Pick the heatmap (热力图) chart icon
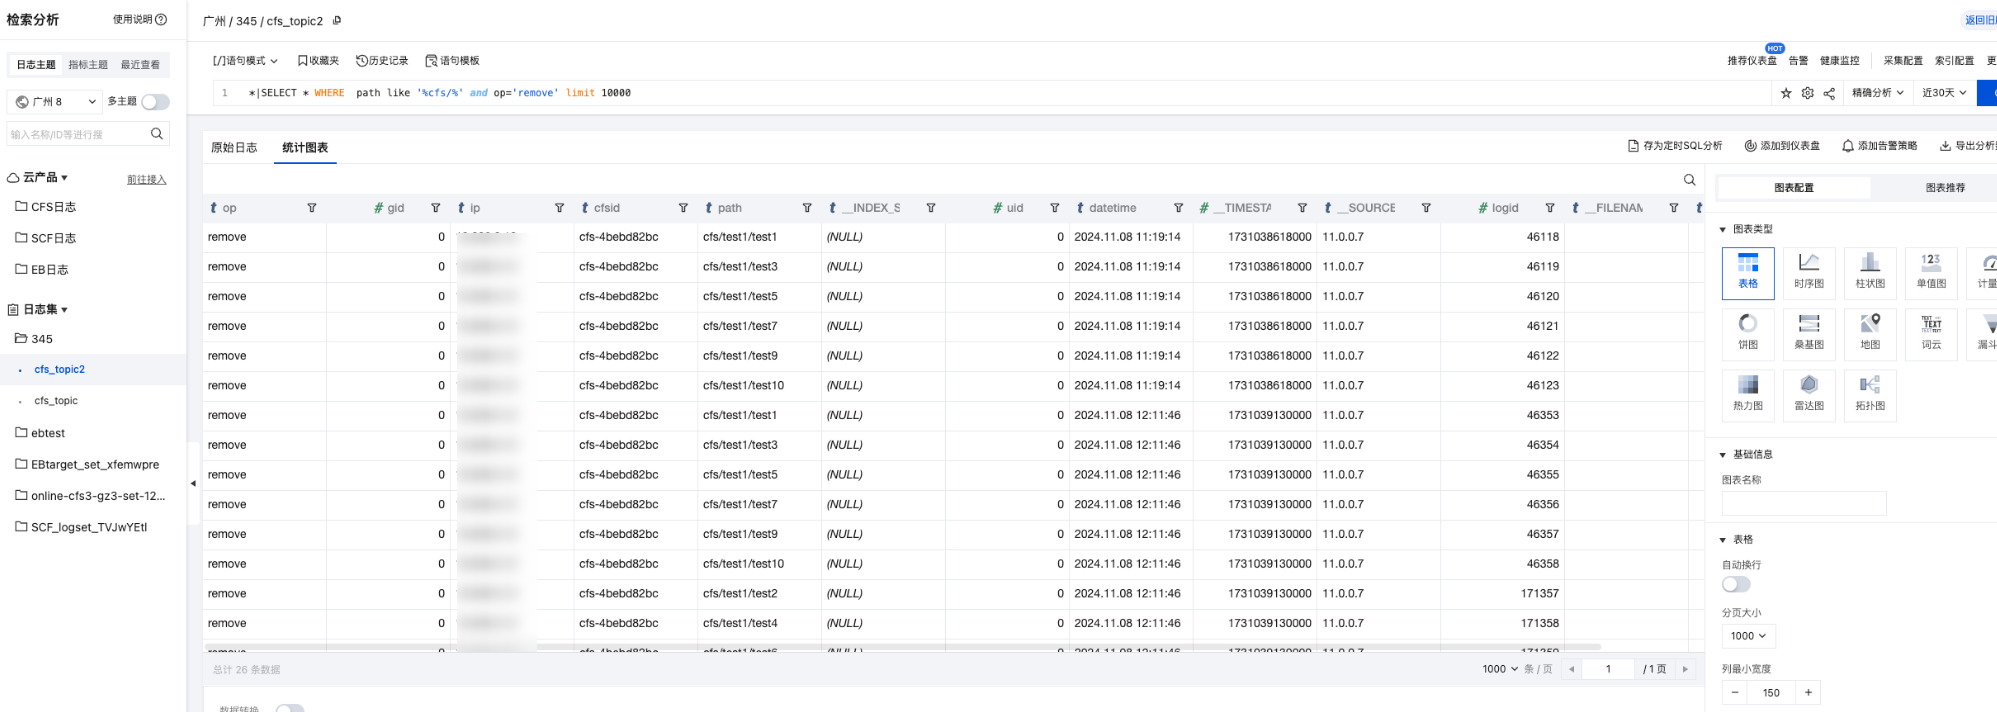Image resolution: width=1997 pixels, height=712 pixels. 1747,392
